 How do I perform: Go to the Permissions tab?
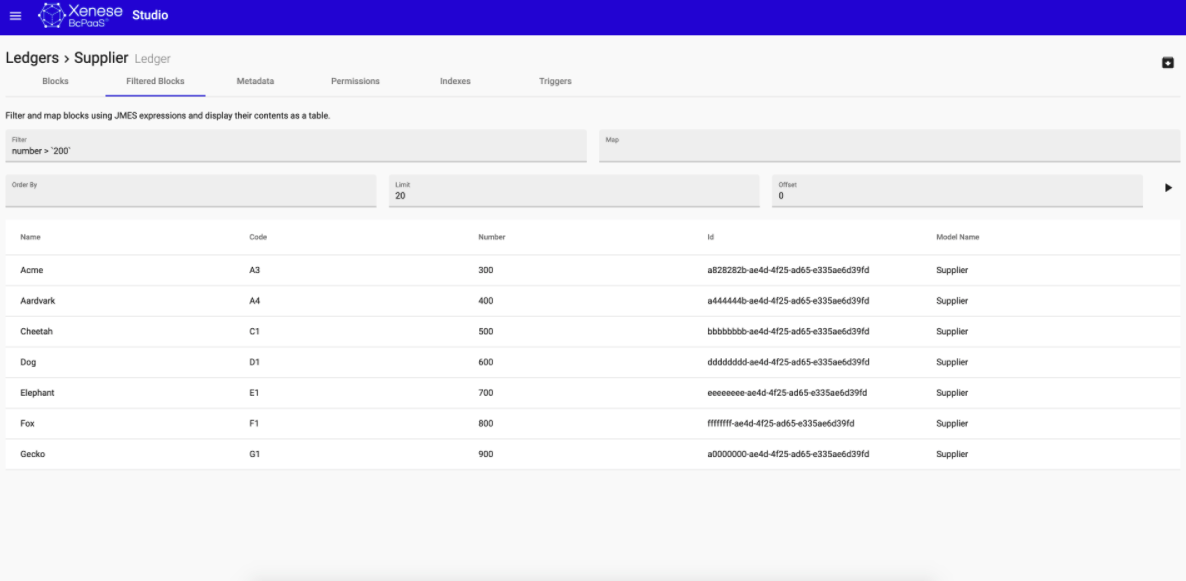tap(355, 81)
